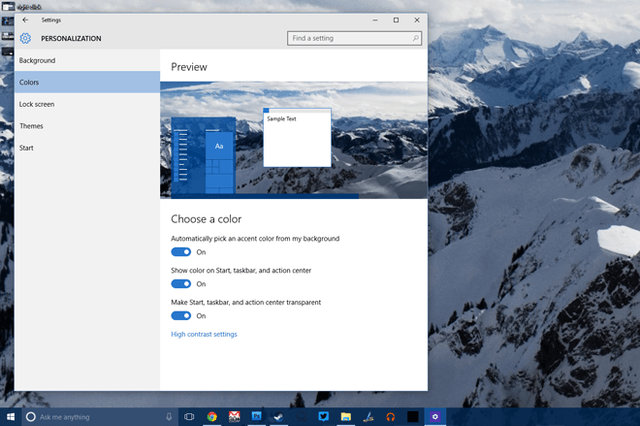
Task: Open Gmail from the taskbar
Action: coord(234,417)
